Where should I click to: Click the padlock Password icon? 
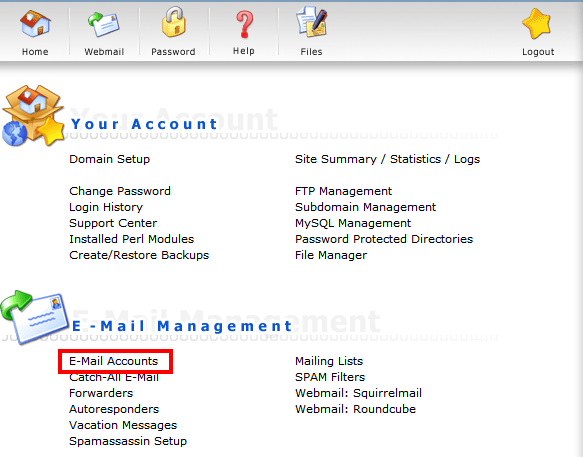coord(173,22)
